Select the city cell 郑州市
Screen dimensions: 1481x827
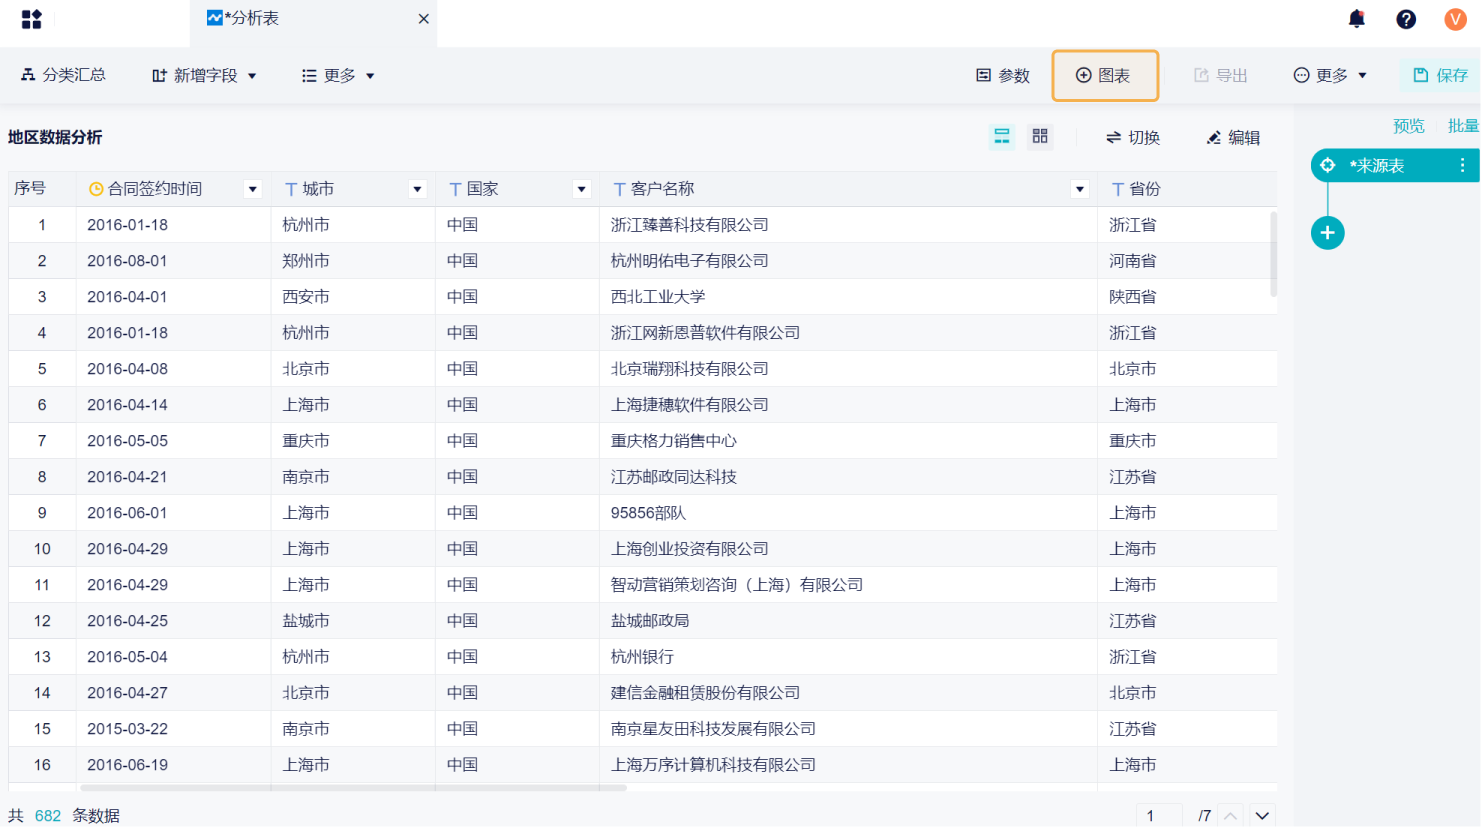[x=353, y=261]
